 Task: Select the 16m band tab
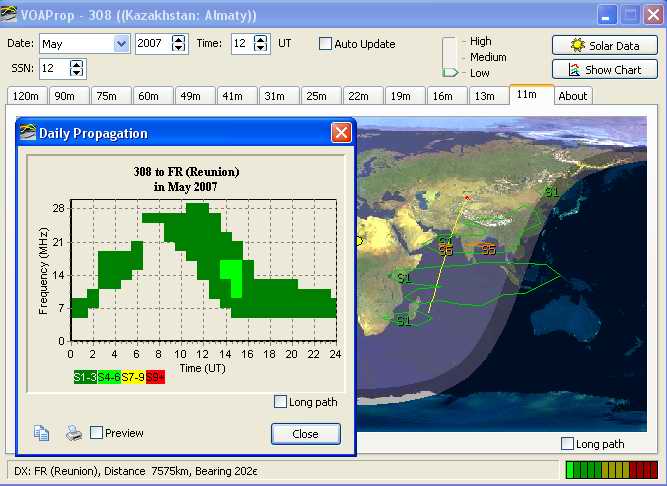click(x=447, y=96)
